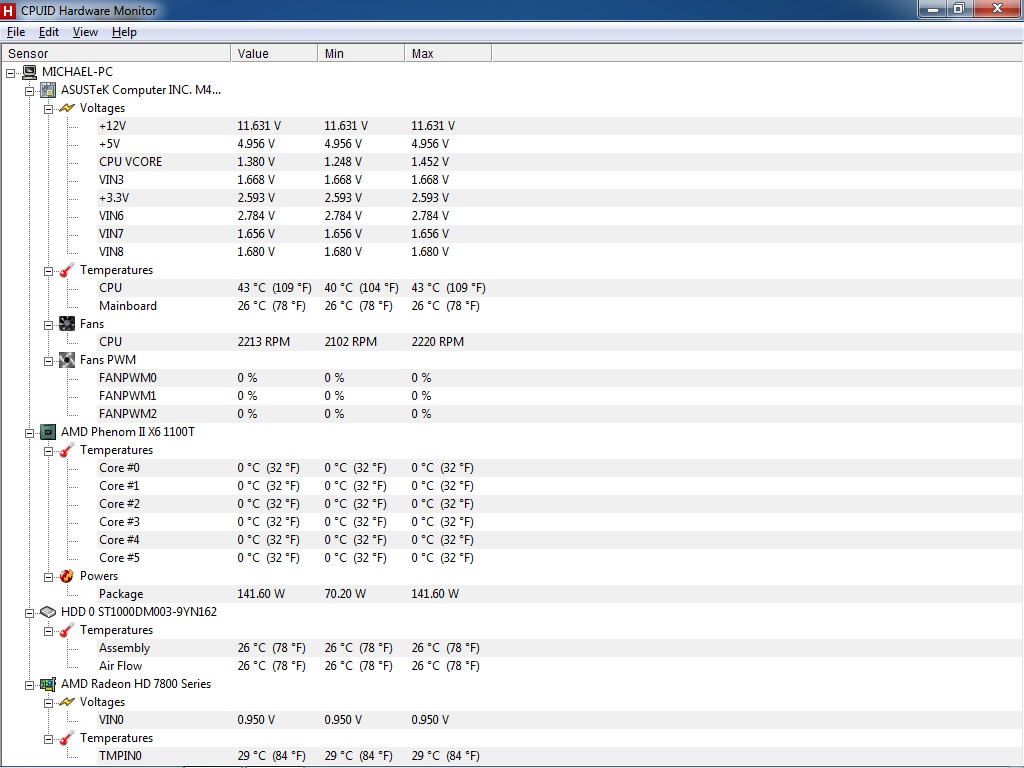Click the CPUID Hardware Monitor title bar icon

[8, 10]
